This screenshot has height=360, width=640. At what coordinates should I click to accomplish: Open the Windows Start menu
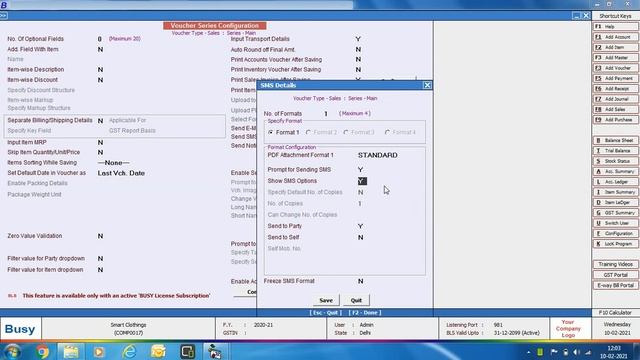tap(12, 351)
